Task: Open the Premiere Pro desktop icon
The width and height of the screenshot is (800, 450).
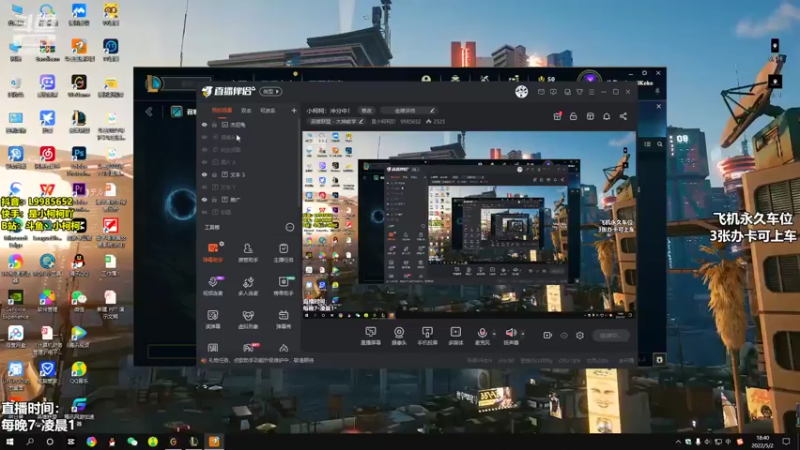Action: coord(79,194)
